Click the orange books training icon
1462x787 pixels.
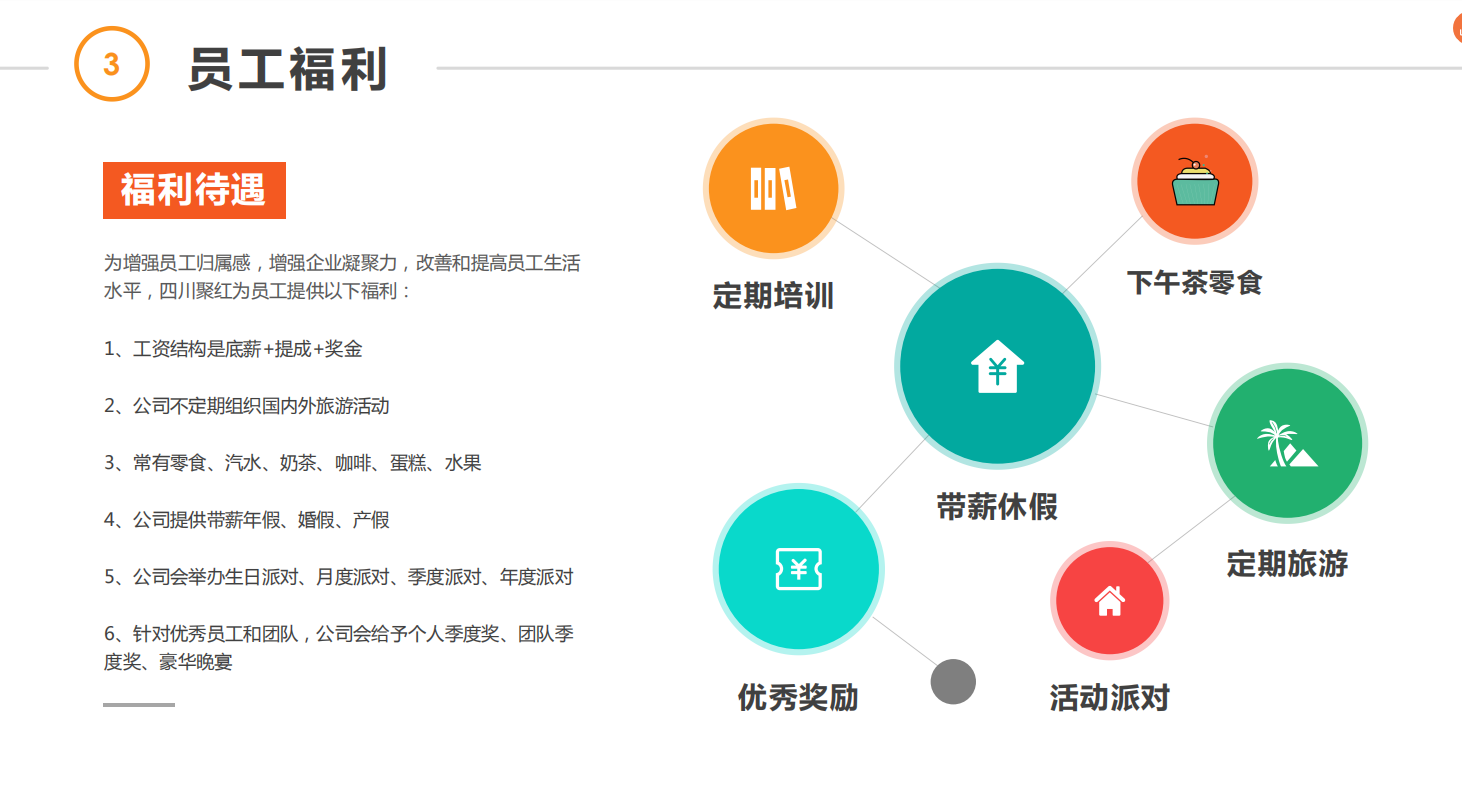(773, 188)
